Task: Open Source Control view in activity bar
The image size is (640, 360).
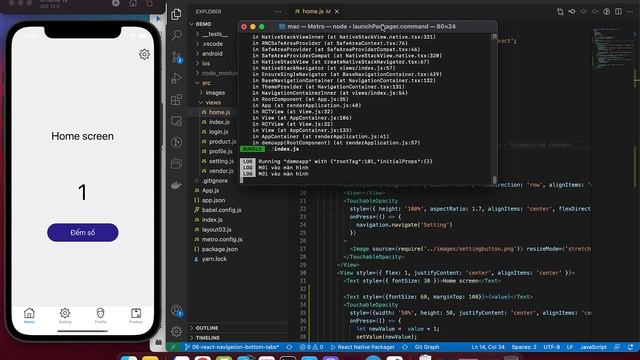Action: click(x=176, y=57)
